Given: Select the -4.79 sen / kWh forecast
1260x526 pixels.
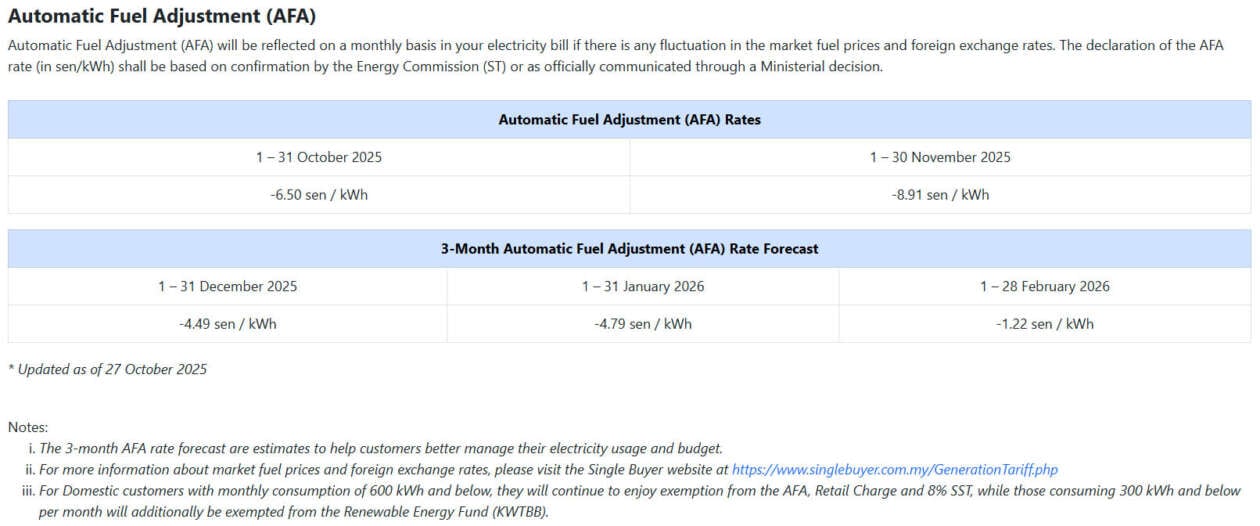Looking at the screenshot, I should pos(643,324).
